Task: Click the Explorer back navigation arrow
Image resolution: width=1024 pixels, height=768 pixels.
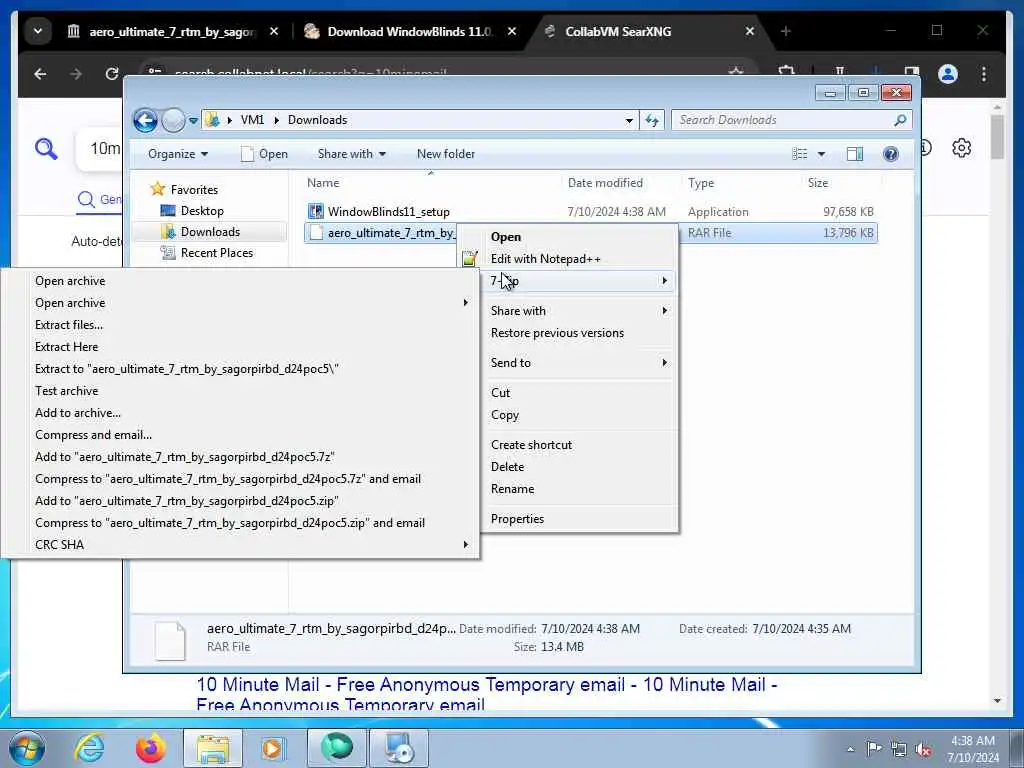Action: [x=145, y=120]
